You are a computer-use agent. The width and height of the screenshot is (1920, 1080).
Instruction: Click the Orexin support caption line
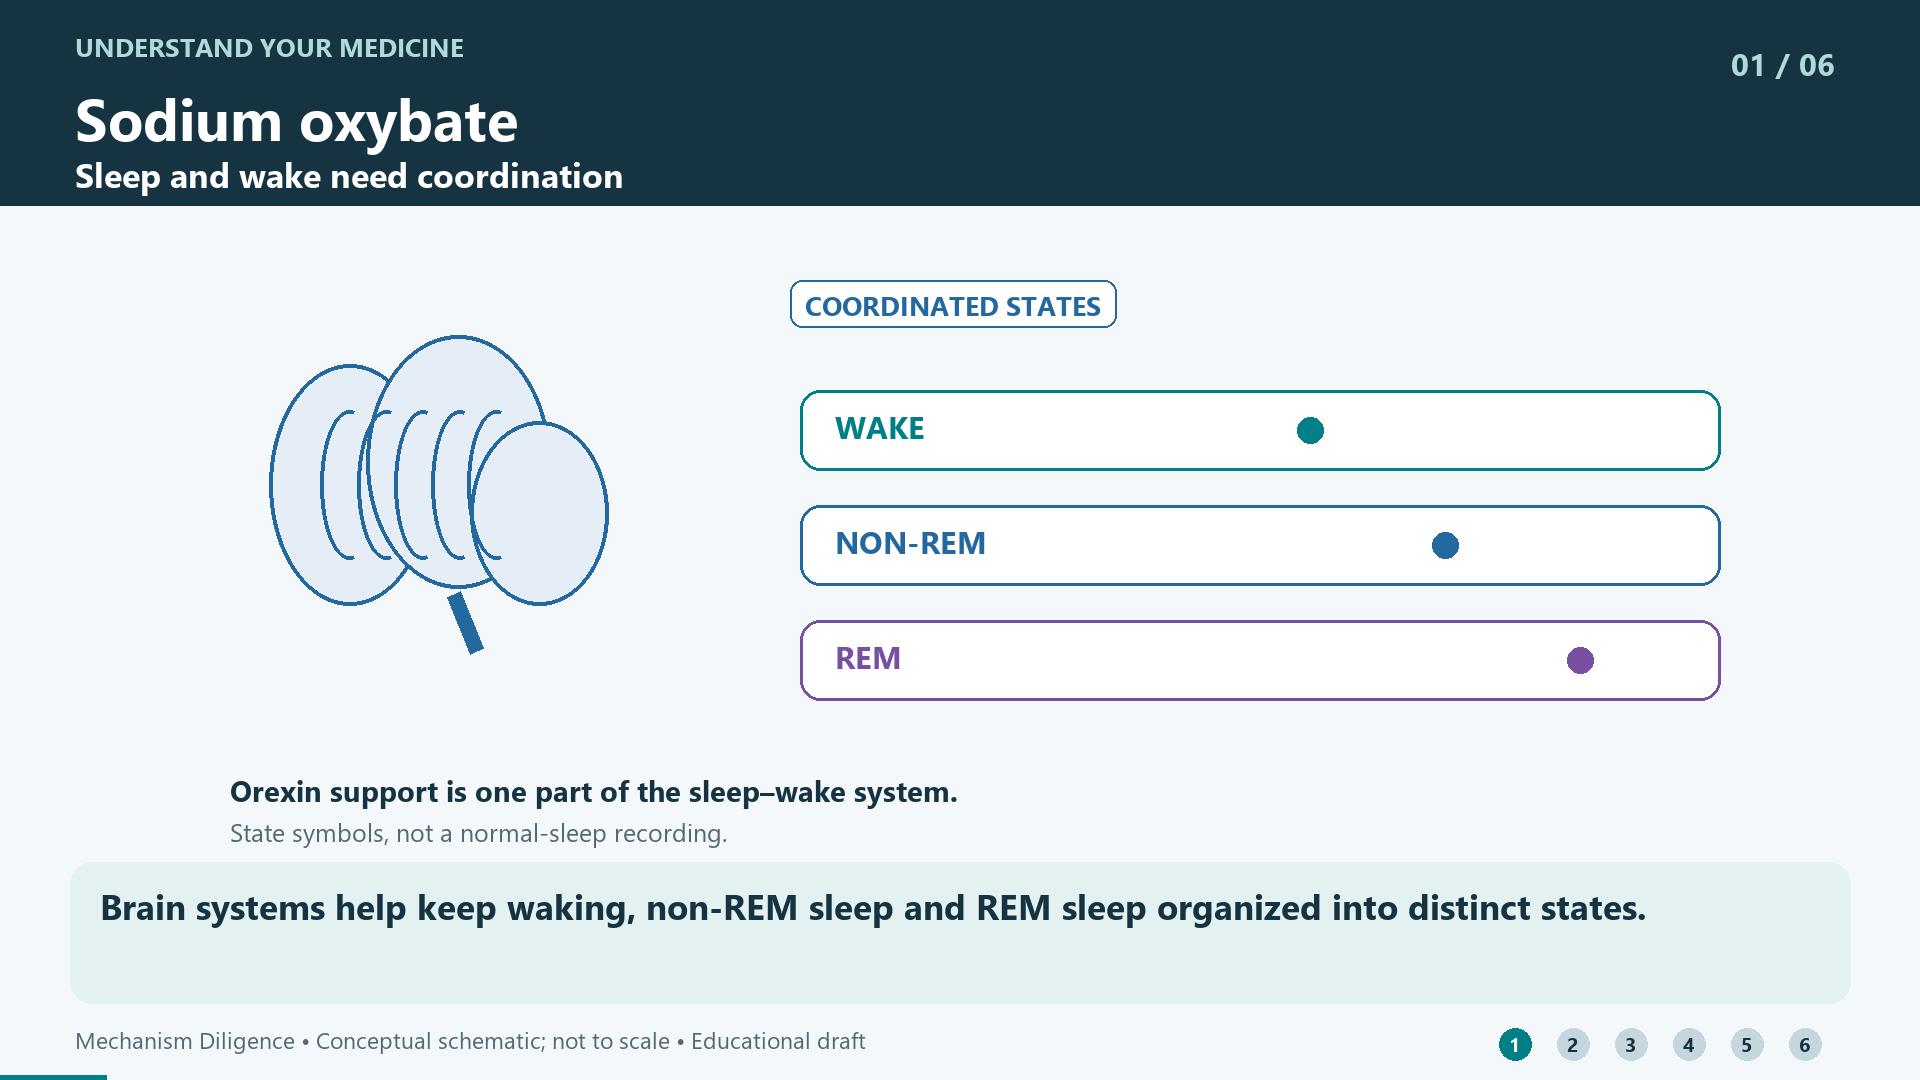coord(594,792)
